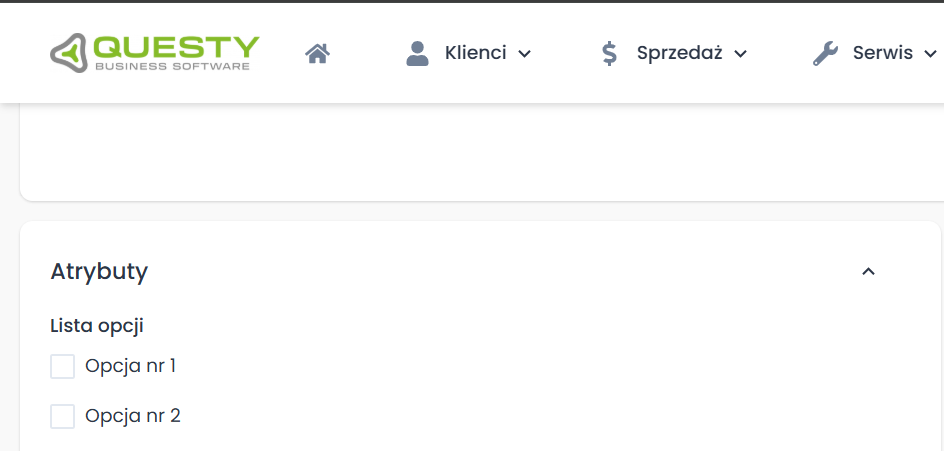Click the Questy triangle logo emblem

tap(69, 53)
